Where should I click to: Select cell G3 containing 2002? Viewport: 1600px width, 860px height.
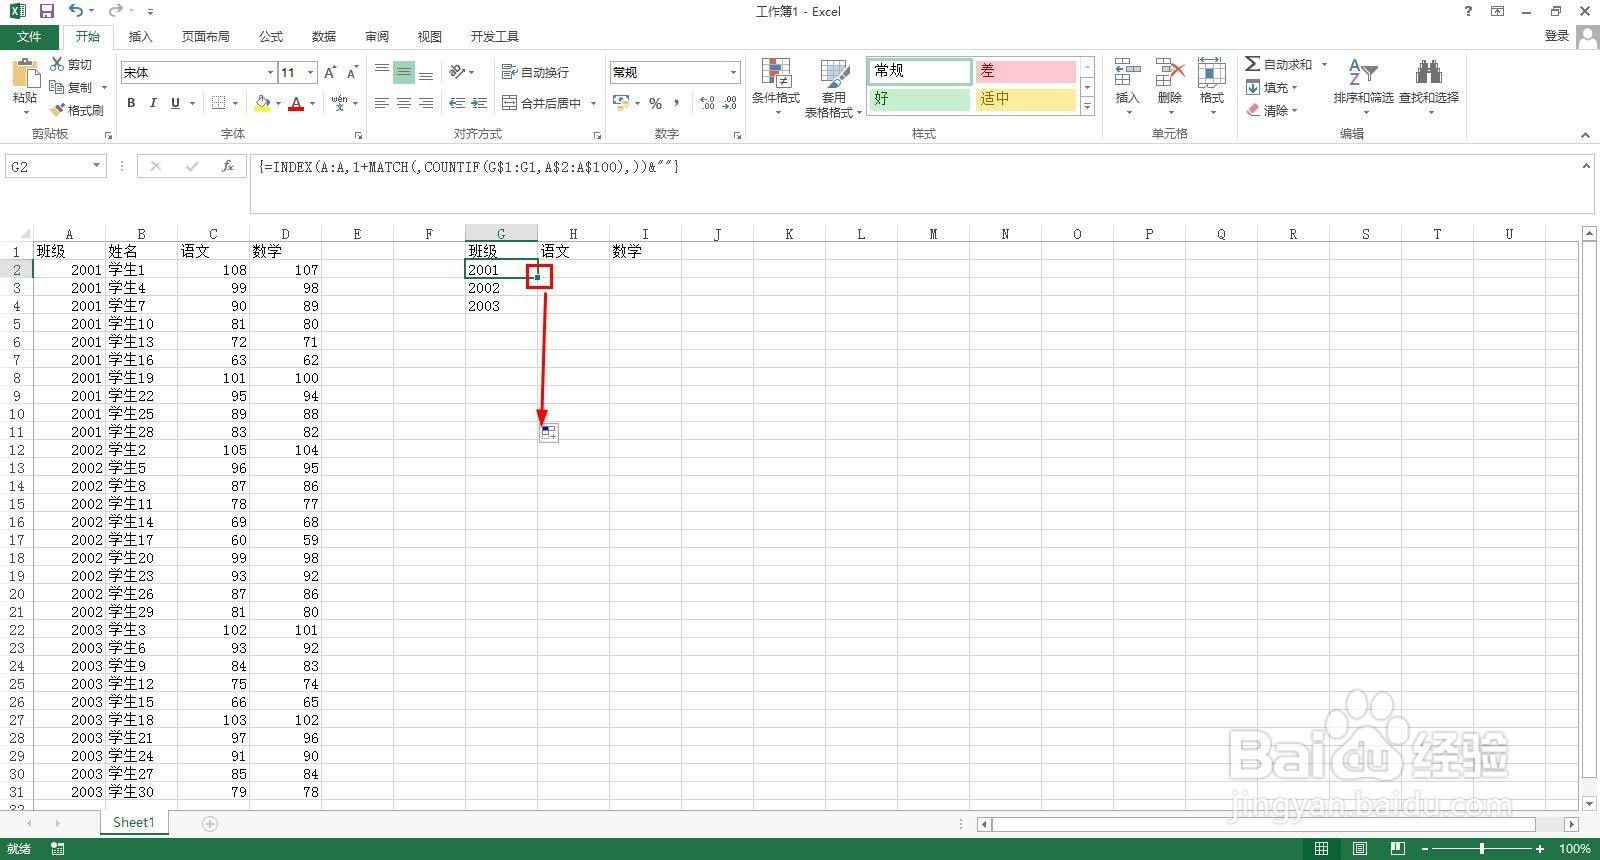[x=501, y=287]
